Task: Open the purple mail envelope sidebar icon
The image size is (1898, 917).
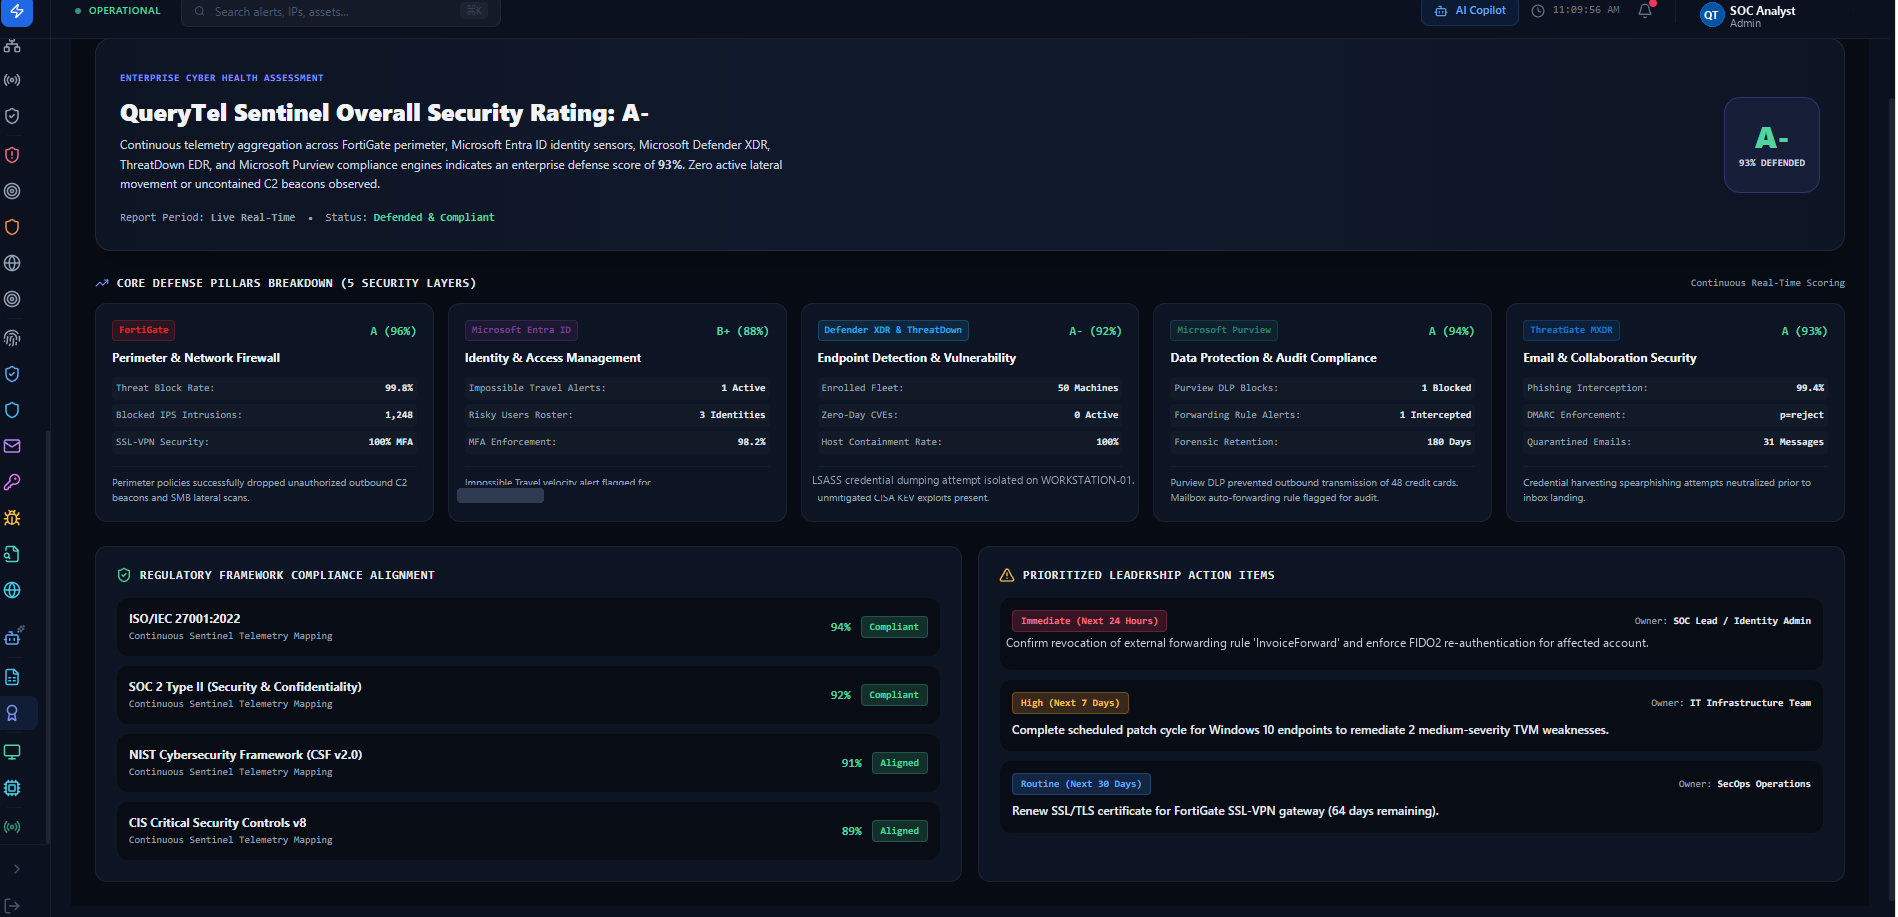Action: [x=12, y=446]
